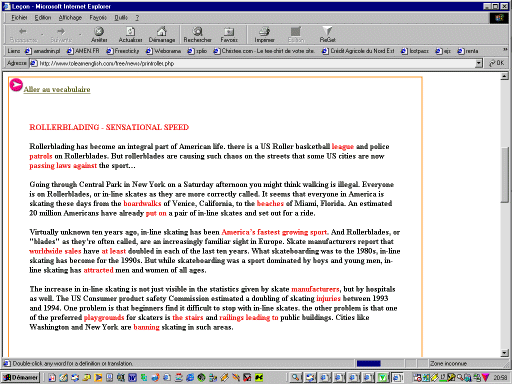Click the red word 'playgrounds'

coord(104,317)
